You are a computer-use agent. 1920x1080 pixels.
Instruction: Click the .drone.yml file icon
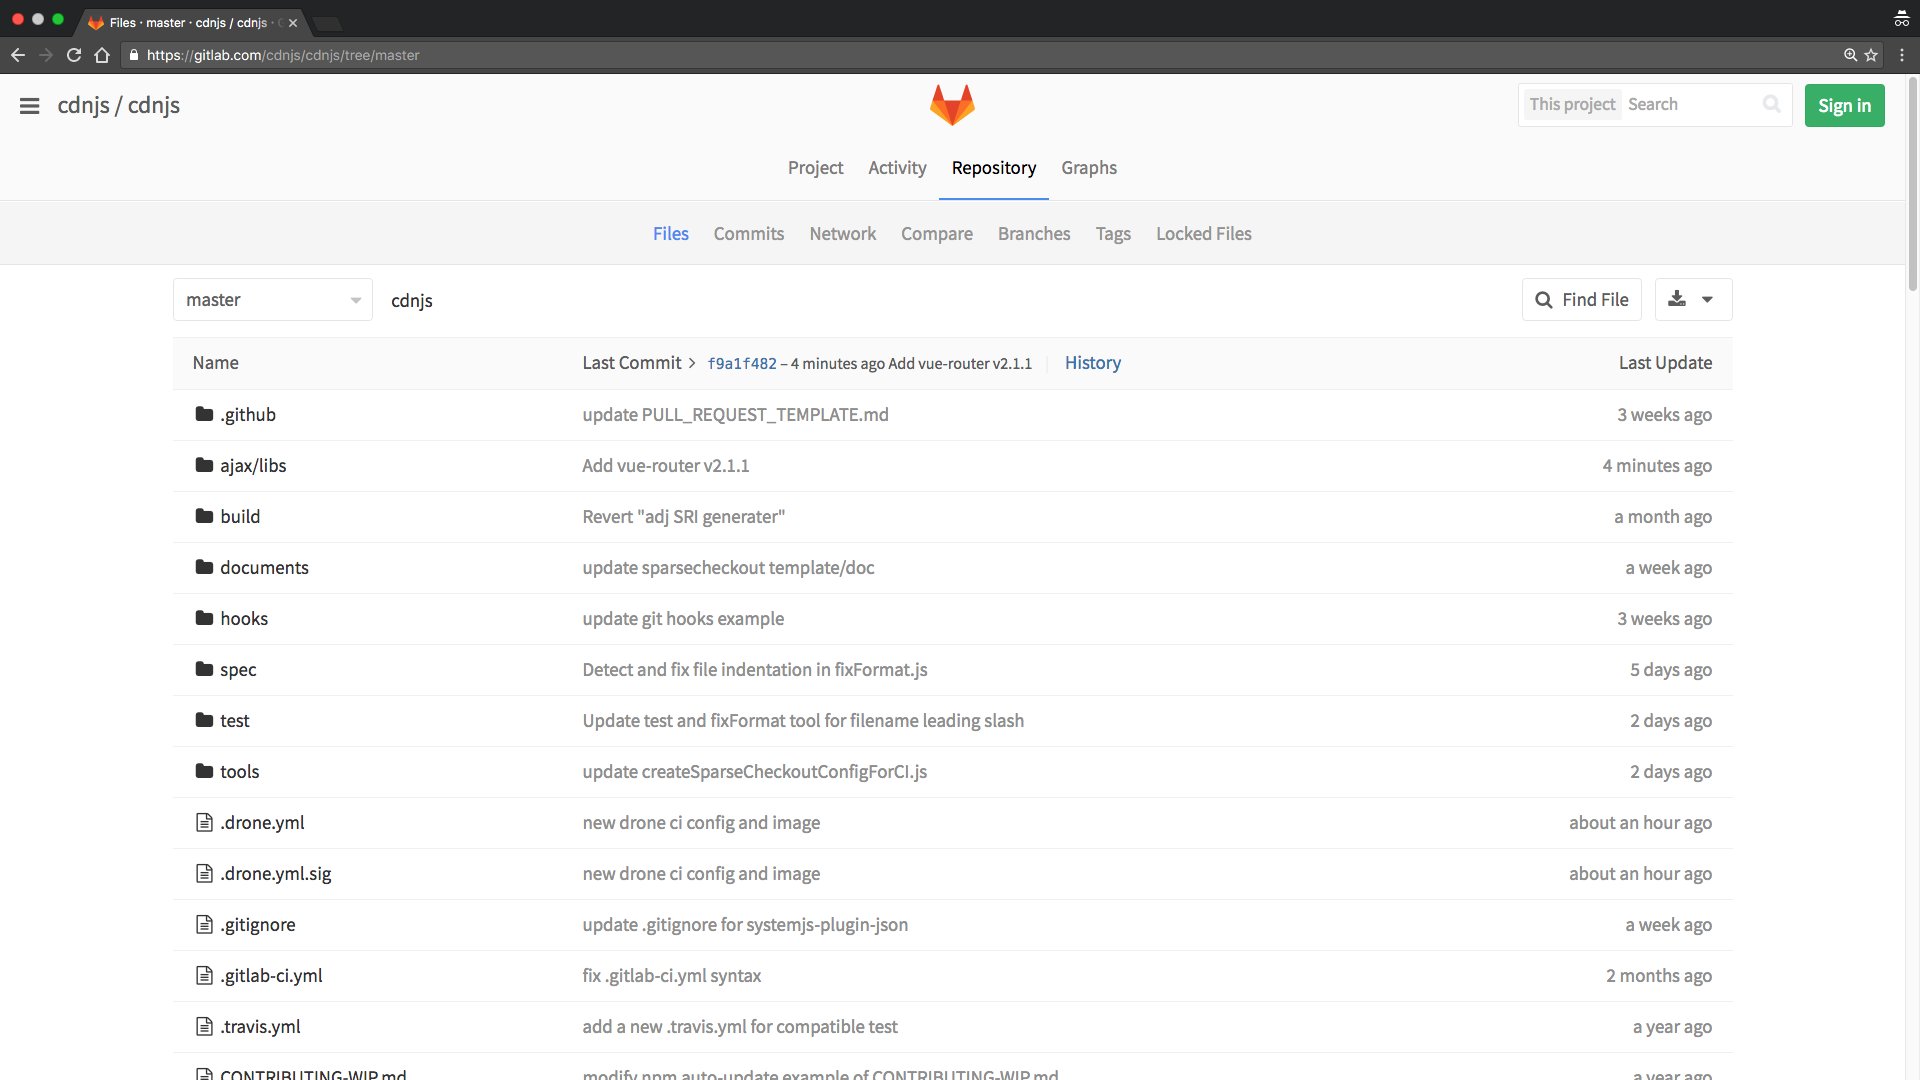click(x=204, y=822)
